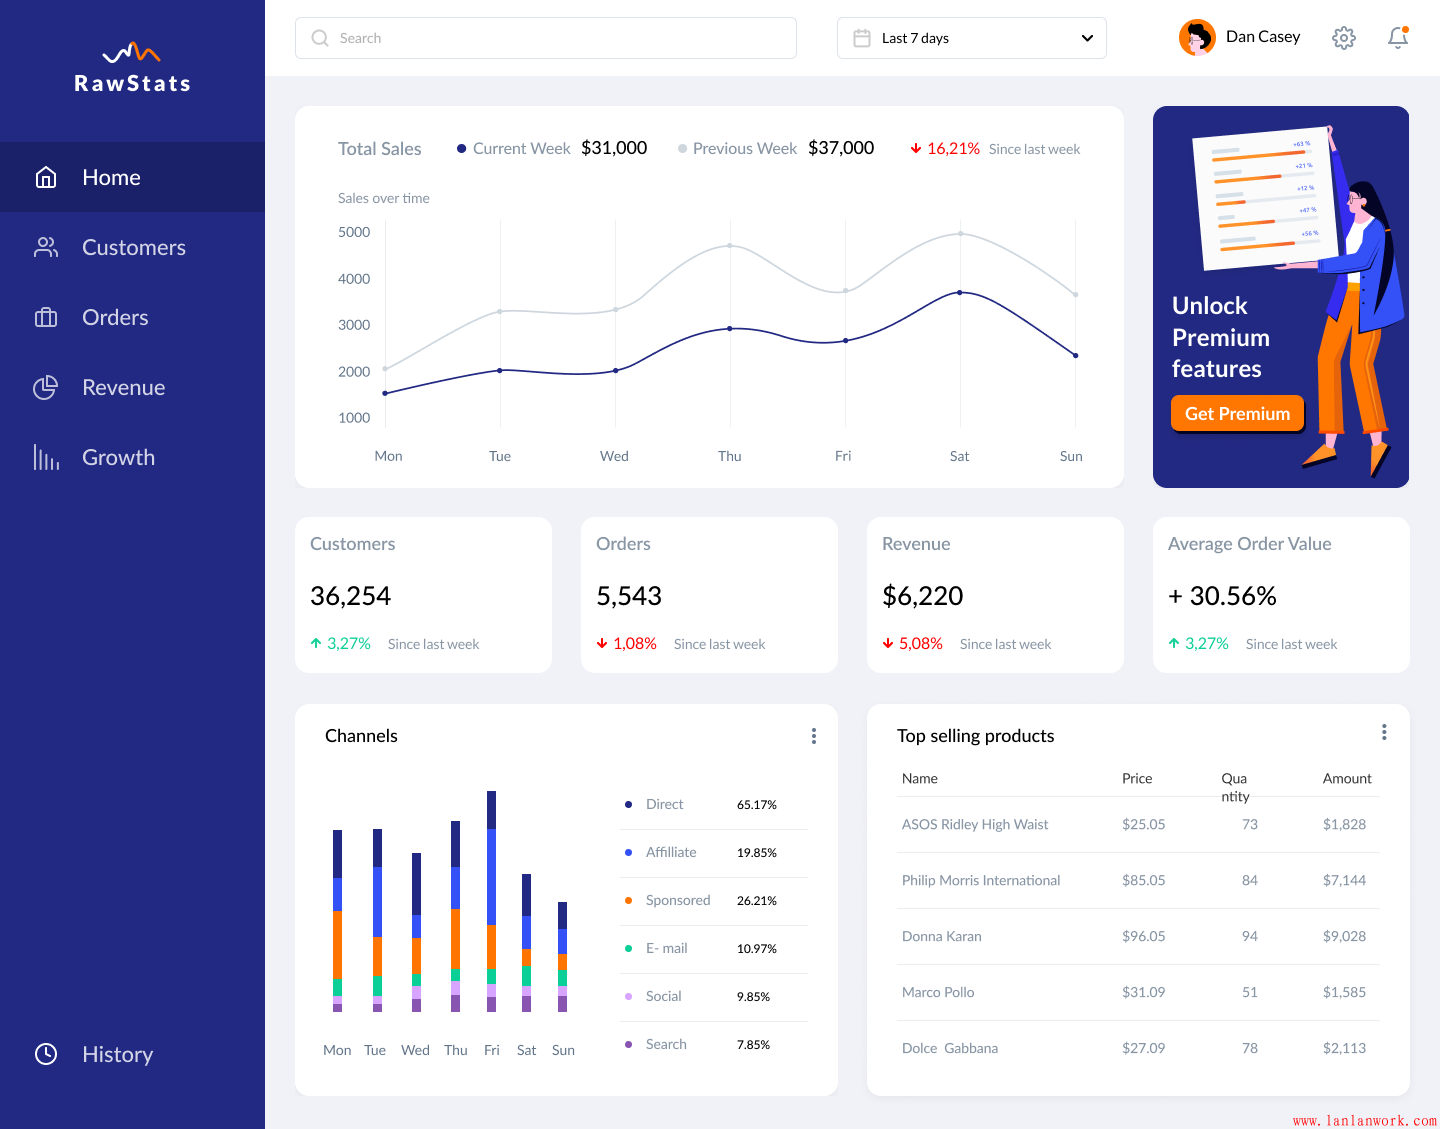
Task: Toggle the Current Week legend series
Action: 513,149
